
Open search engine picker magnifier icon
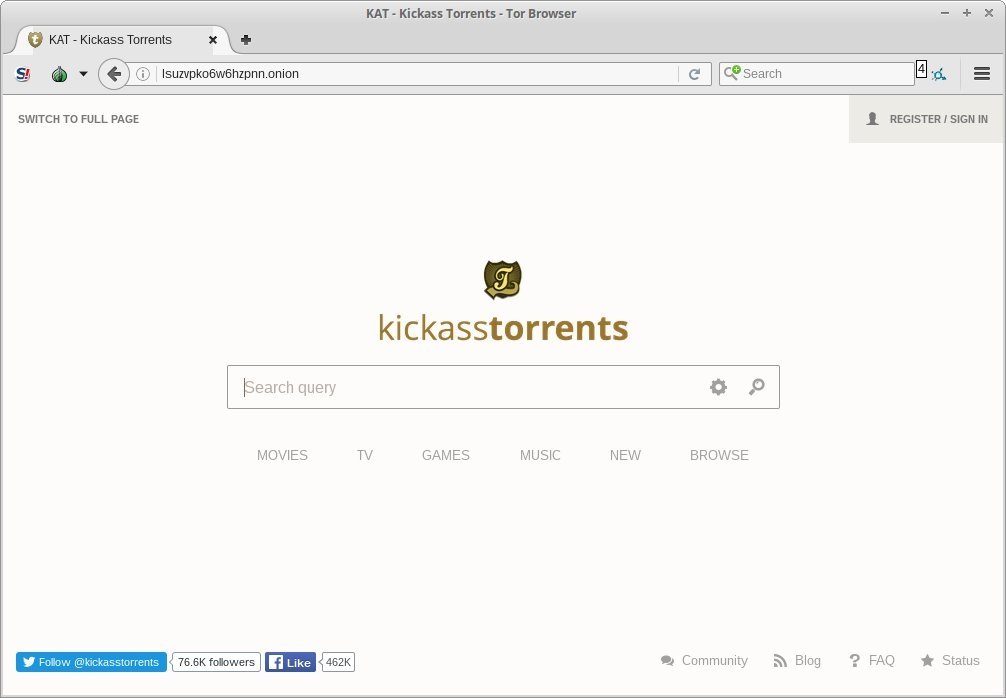[731, 73]
